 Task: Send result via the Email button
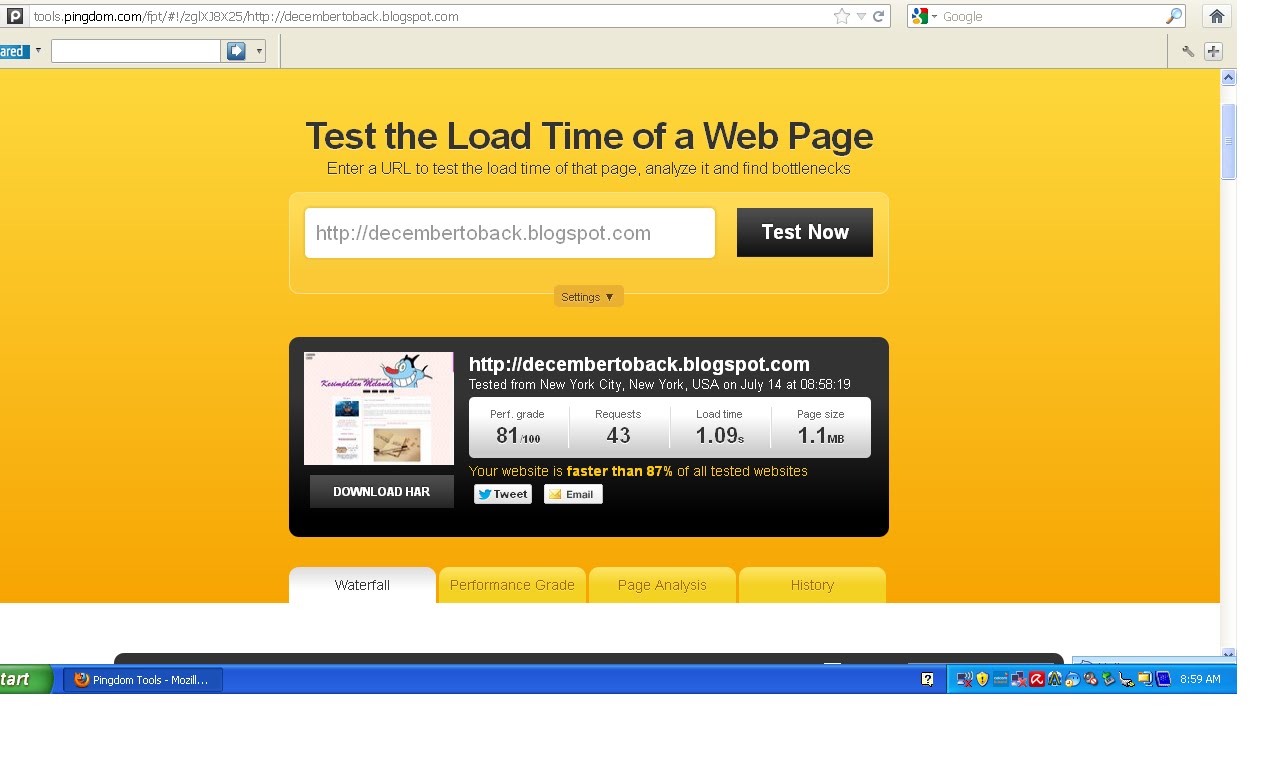573,494
